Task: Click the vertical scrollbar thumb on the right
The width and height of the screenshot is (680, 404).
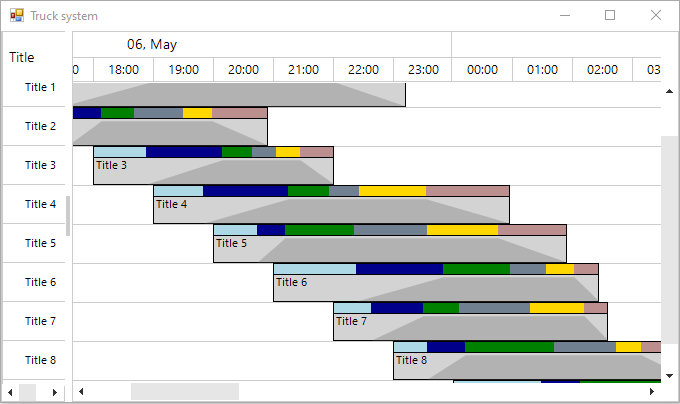Action: pos(670,240)
